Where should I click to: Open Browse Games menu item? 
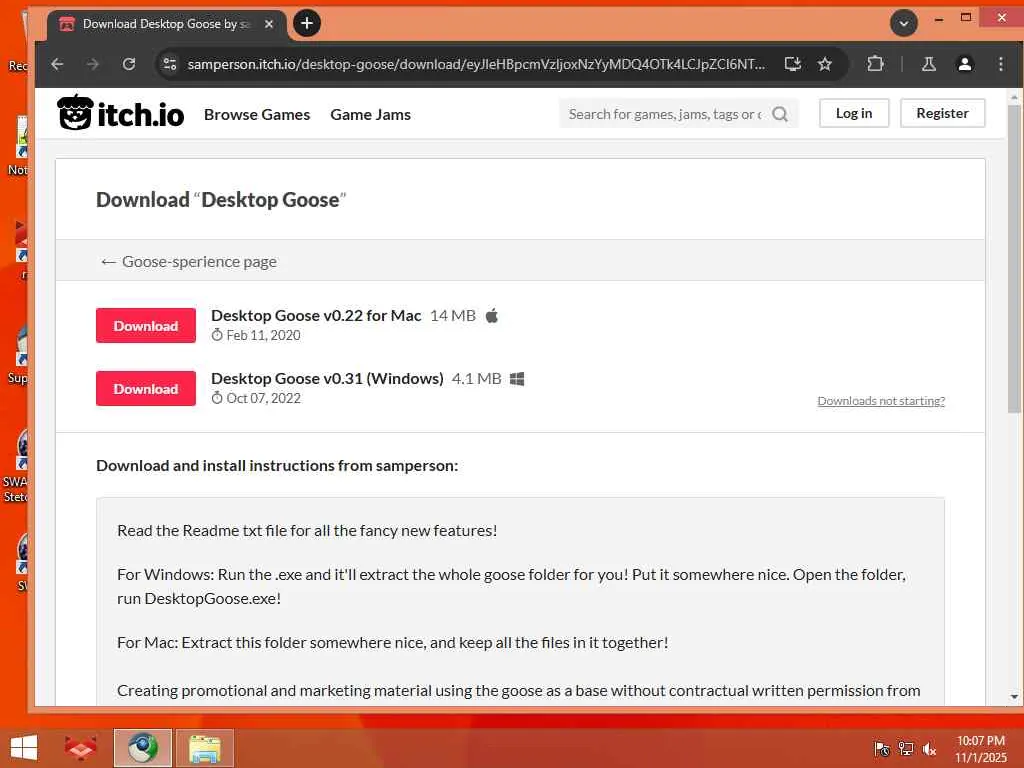coord(257,114)
